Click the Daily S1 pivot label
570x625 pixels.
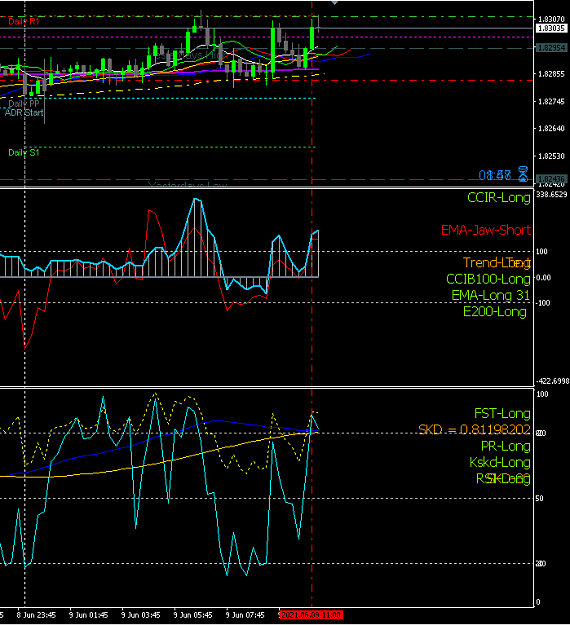24,153
